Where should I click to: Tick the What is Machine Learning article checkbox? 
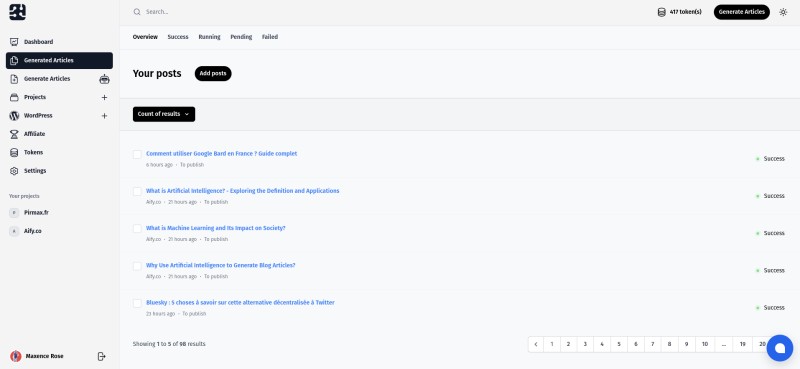[137, 229]
